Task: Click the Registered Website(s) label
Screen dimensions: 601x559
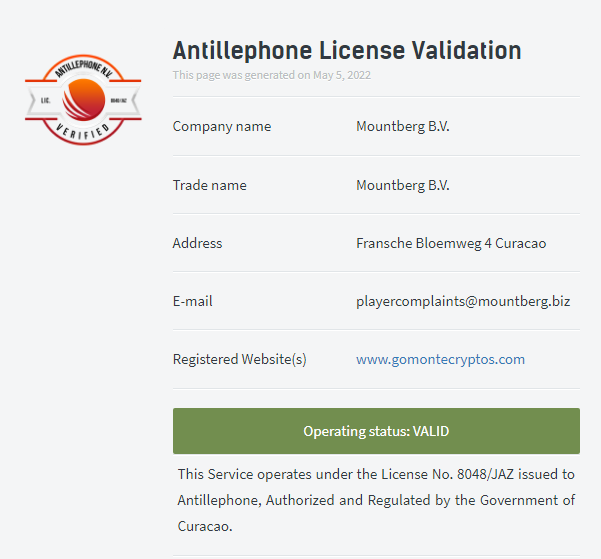Action: coord(240,359)
